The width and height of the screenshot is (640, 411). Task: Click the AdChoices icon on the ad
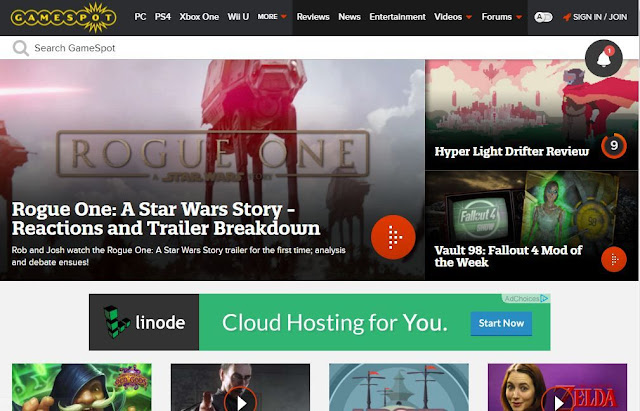click(x=544, y=298)
